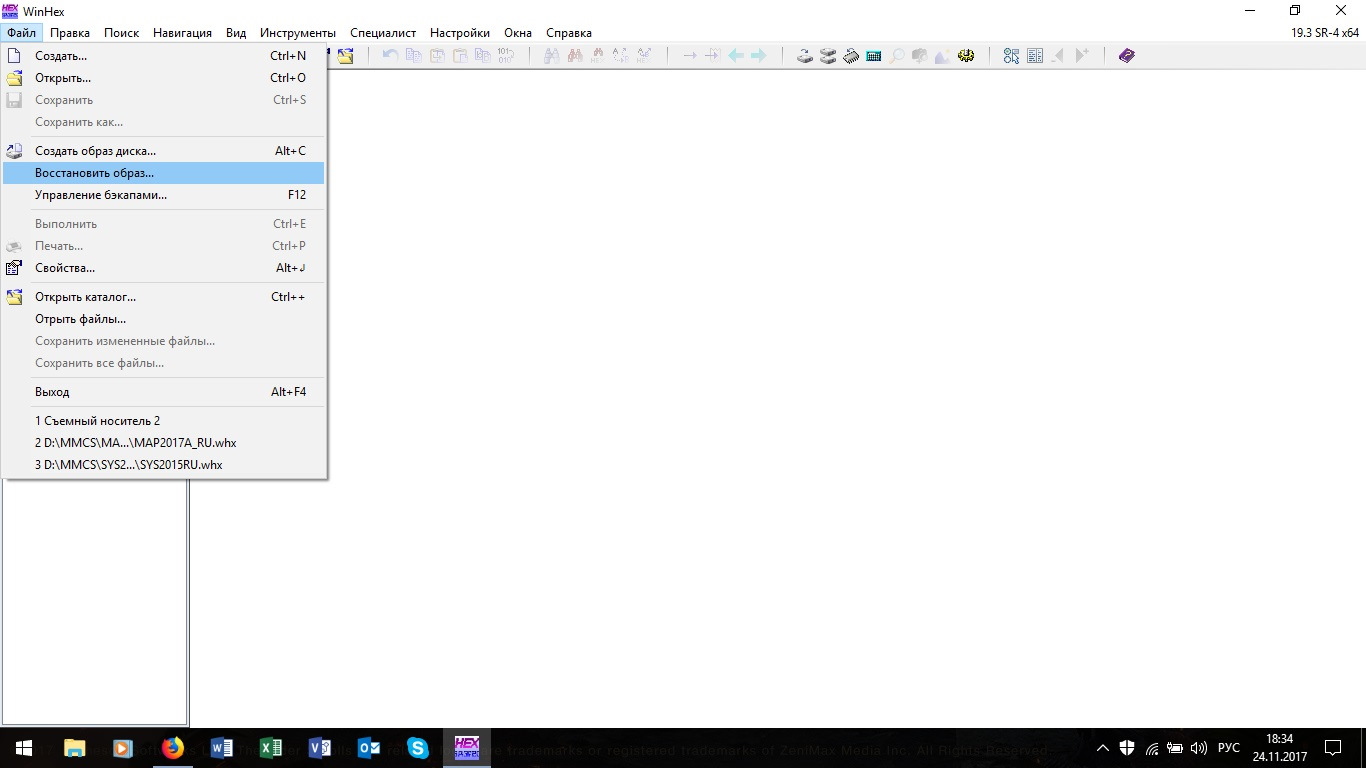Open Firefox from the taskbar
The image size is (1366, 768).
pyautogui.click(x=173, y=747)
